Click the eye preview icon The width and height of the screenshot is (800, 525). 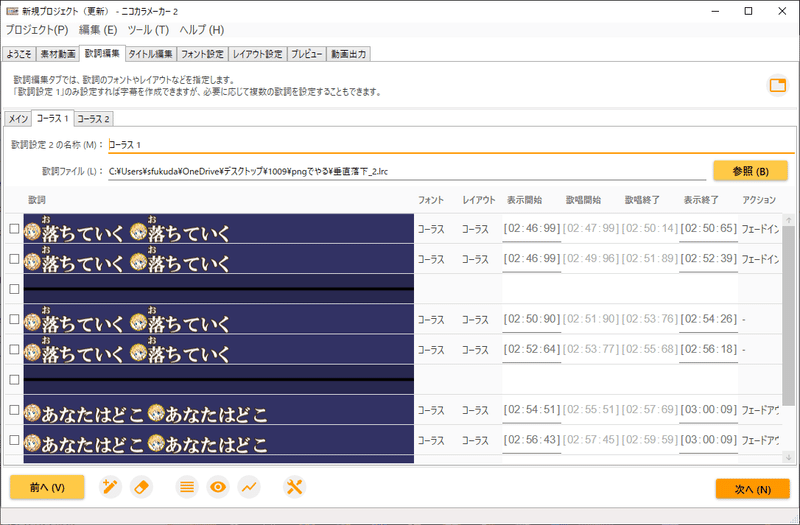click(x=218, y=487)
